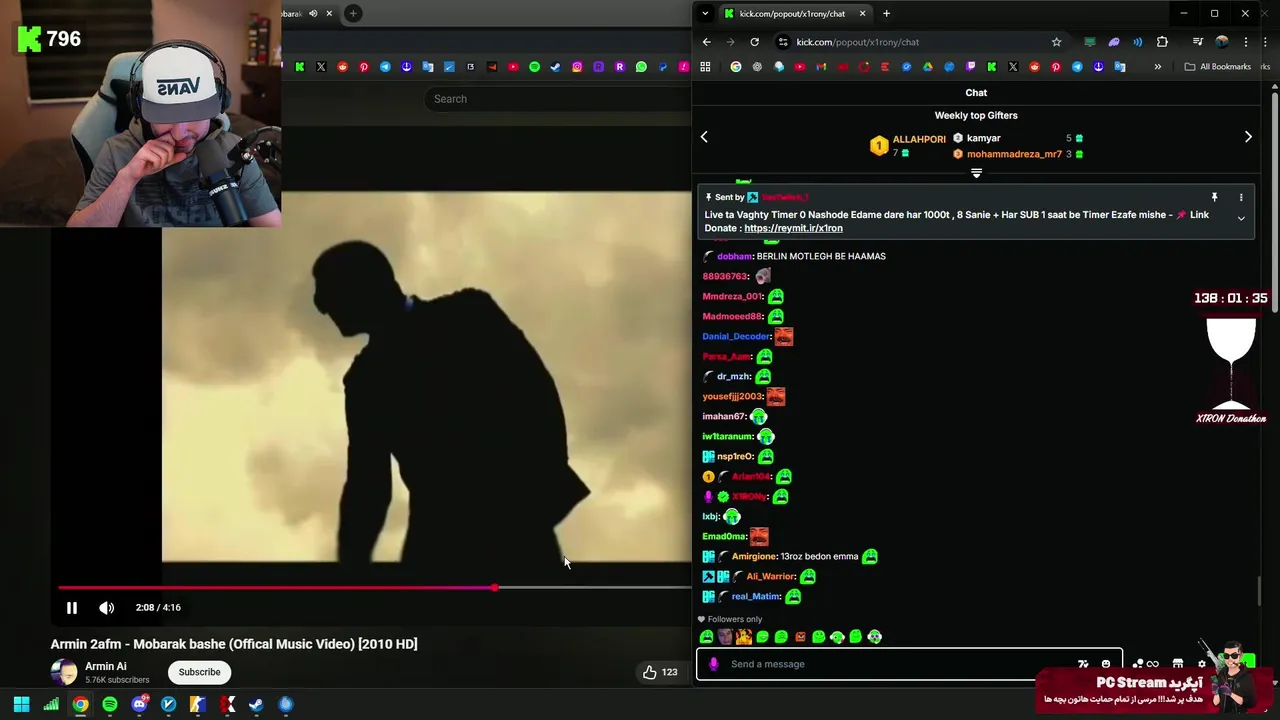Open the Gmail bookmark icon
This screenshot has height=720, width=1280.
(821, 67)
